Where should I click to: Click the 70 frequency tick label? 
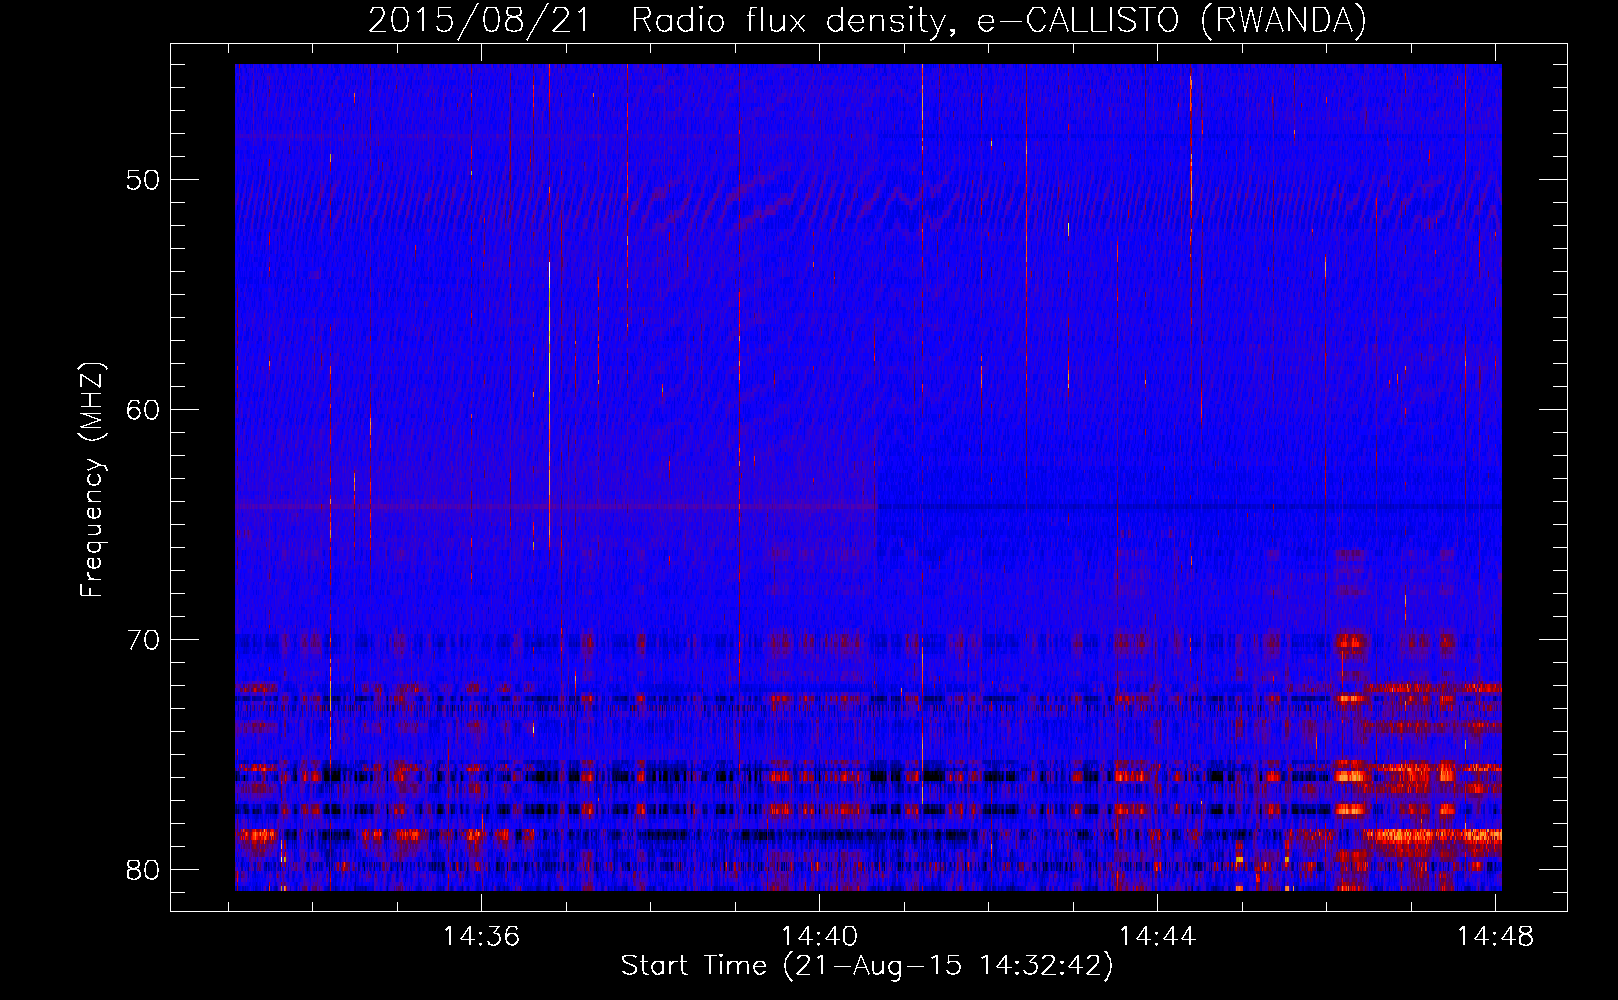143,640
